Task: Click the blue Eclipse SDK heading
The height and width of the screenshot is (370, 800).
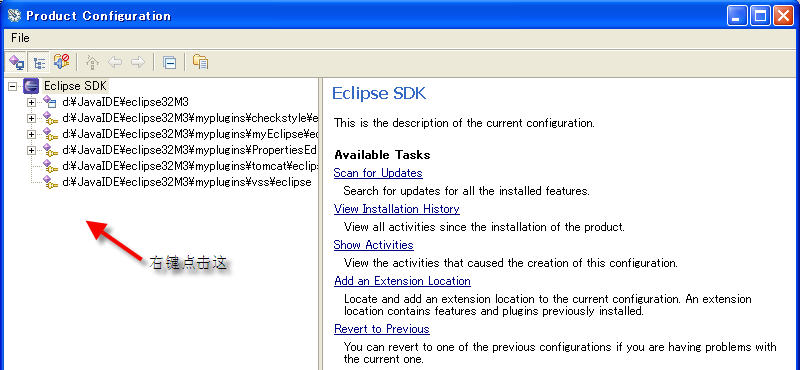Action: point(379,94)
